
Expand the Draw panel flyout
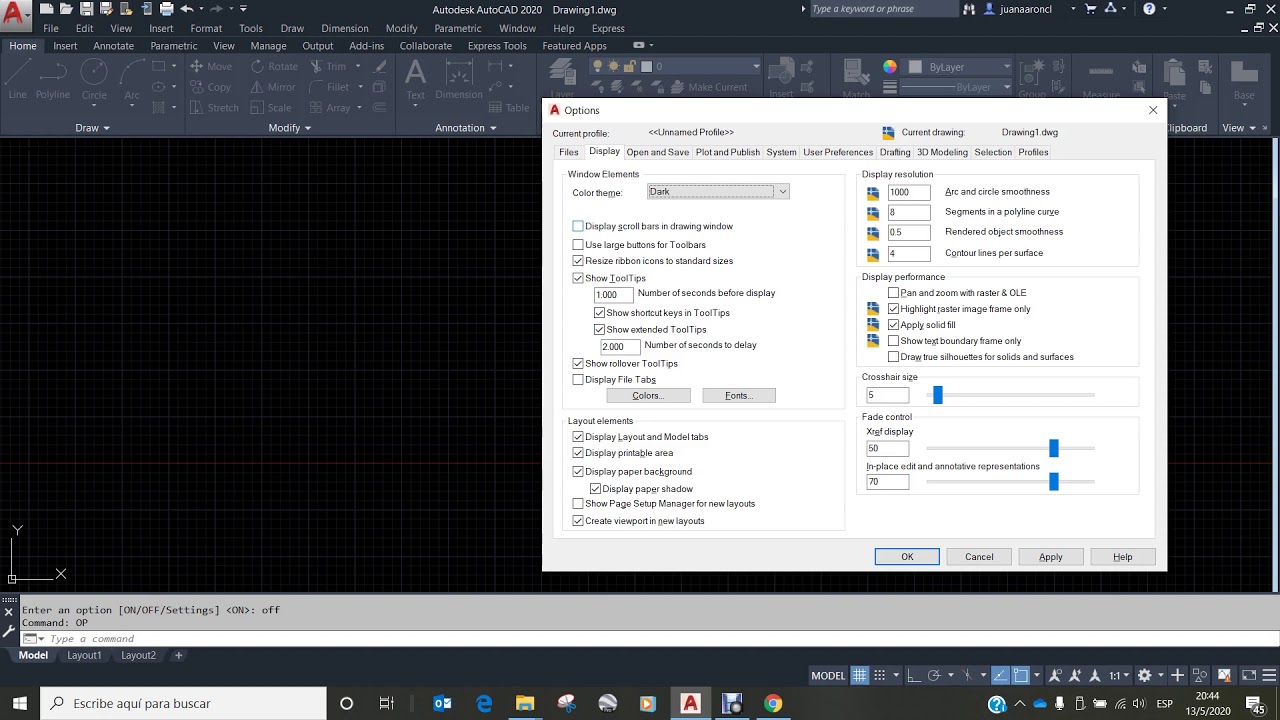tap(93, 128)
